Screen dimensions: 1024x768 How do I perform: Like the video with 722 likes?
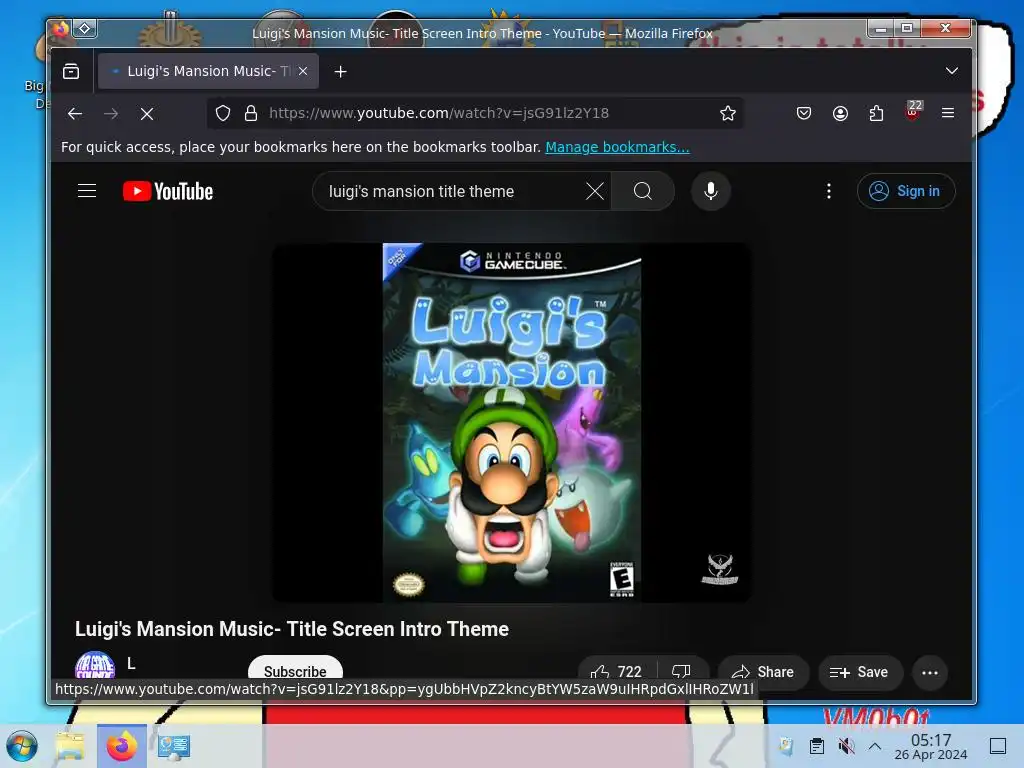coord(617,671)
